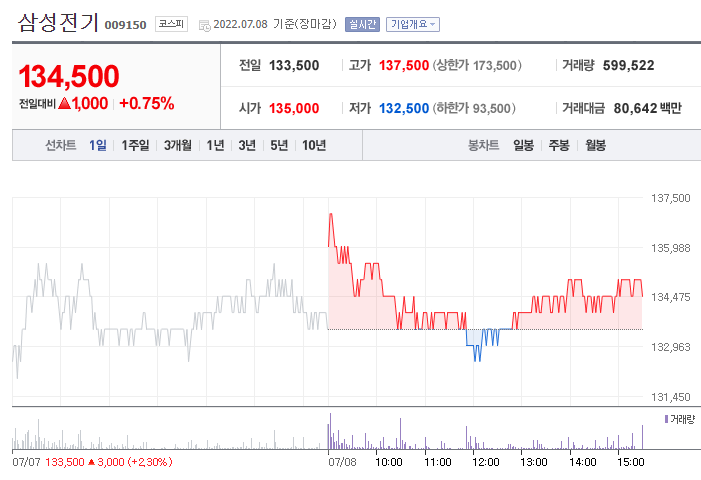Open the 기업개요 dropdown
The image size is (701, 480).
pos(413,24)
